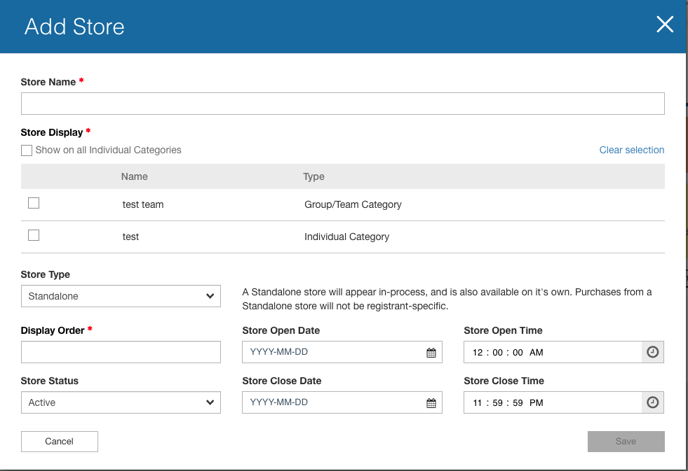Screen dimensions: 688x471
Task: Expand the Store Type dropdown
Action: pos(120,296)
